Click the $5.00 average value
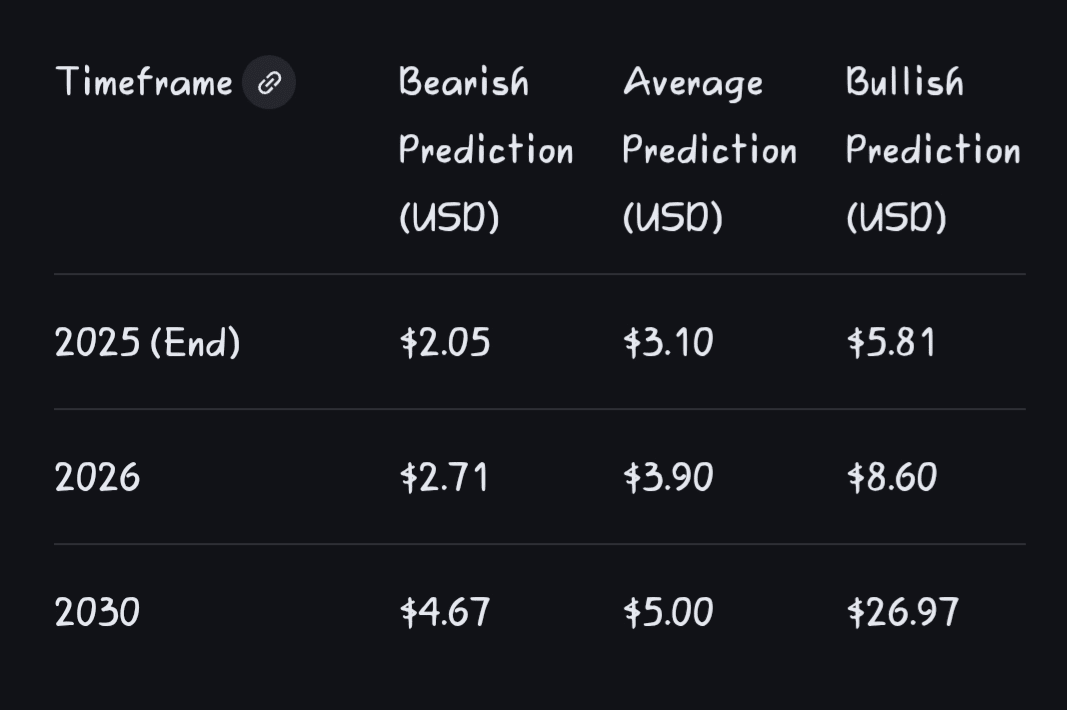The height and width of the screenshot is (710, 1067). point(668,612)
